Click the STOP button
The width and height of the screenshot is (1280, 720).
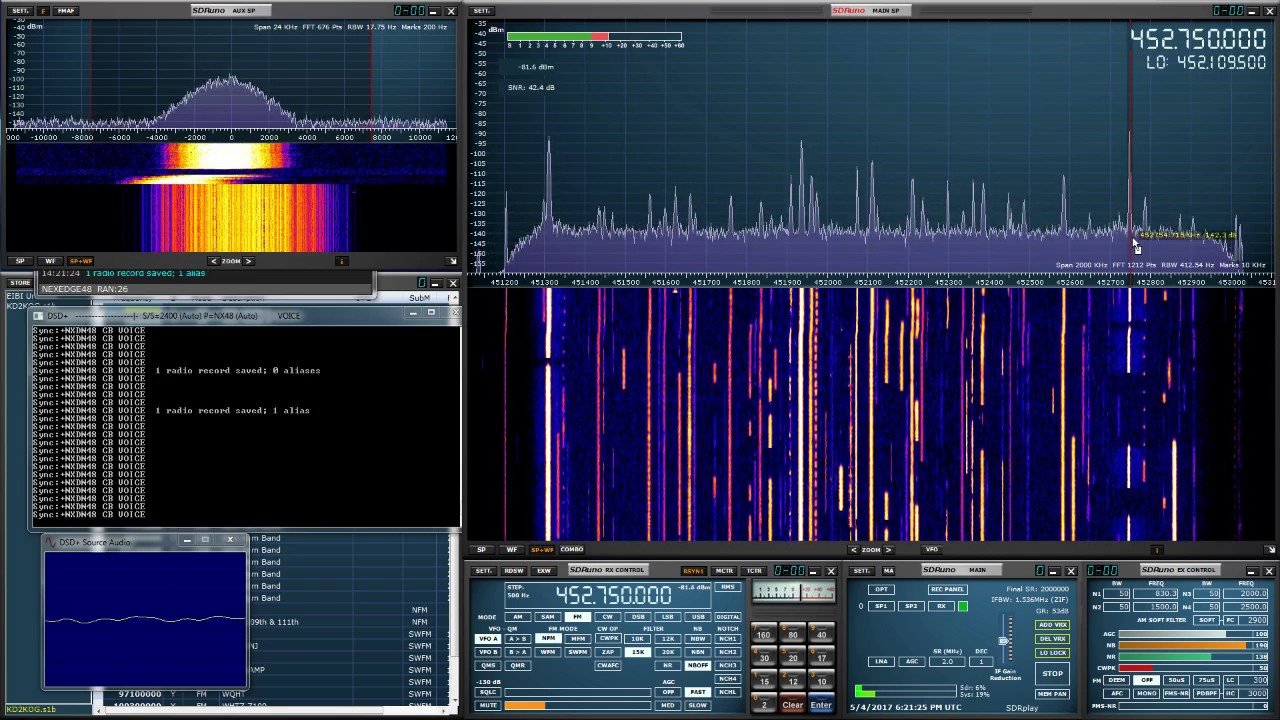(1053, 673)
